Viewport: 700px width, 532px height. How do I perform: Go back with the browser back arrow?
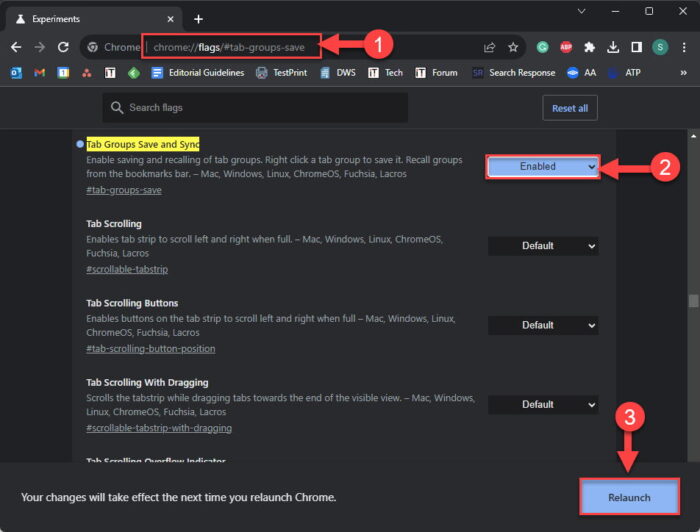click(16, 47)
